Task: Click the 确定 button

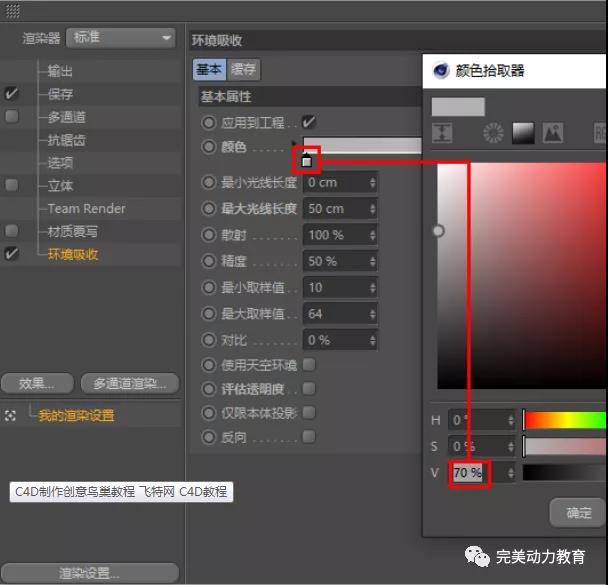Action: point(578,513)
